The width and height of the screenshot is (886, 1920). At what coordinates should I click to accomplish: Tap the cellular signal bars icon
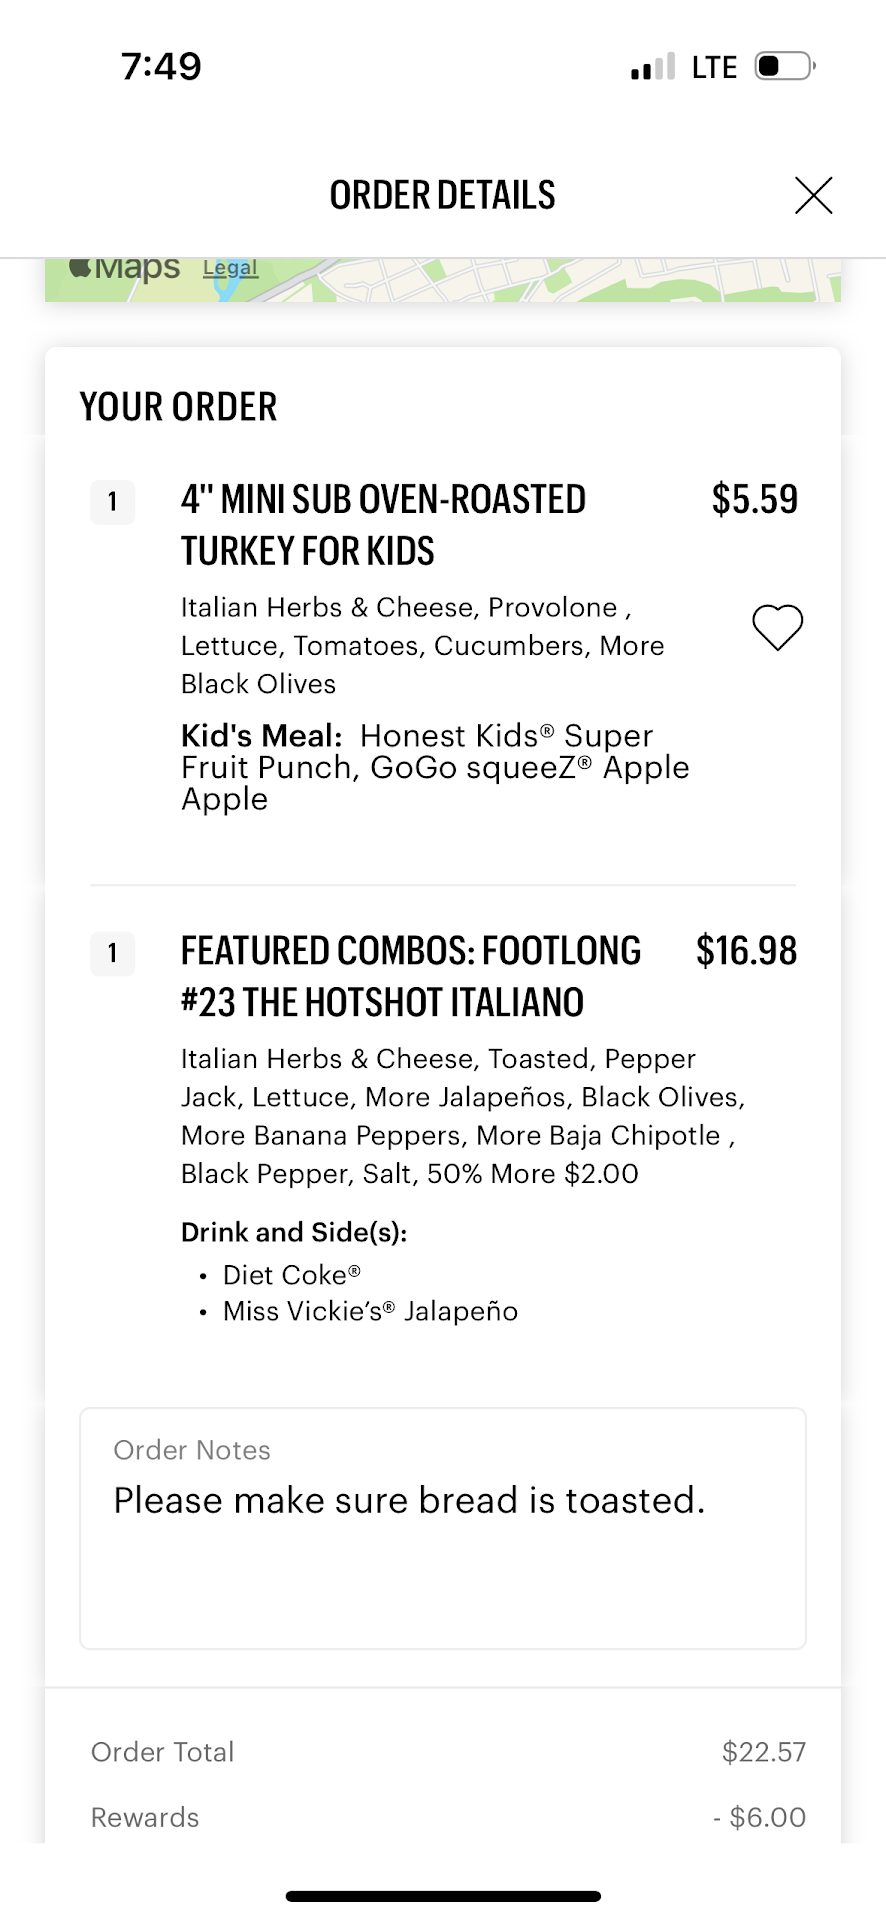[653, 67]
